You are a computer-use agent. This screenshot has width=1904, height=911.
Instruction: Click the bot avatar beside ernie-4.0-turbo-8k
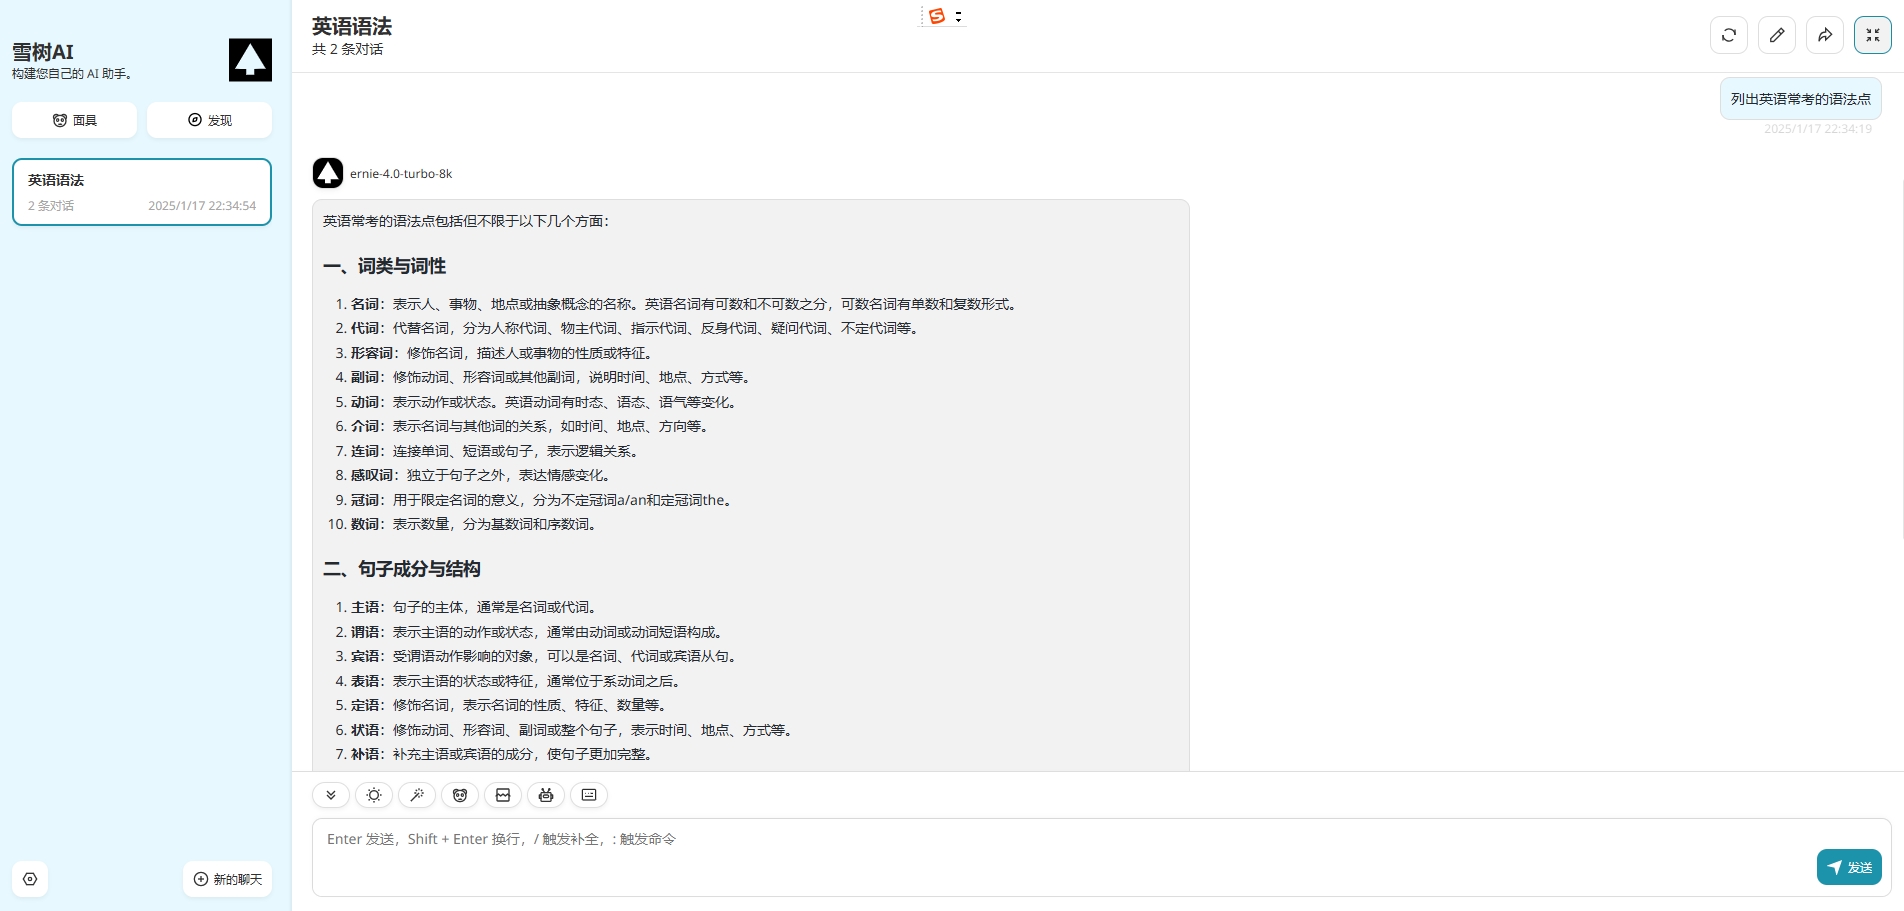point(328,172)
